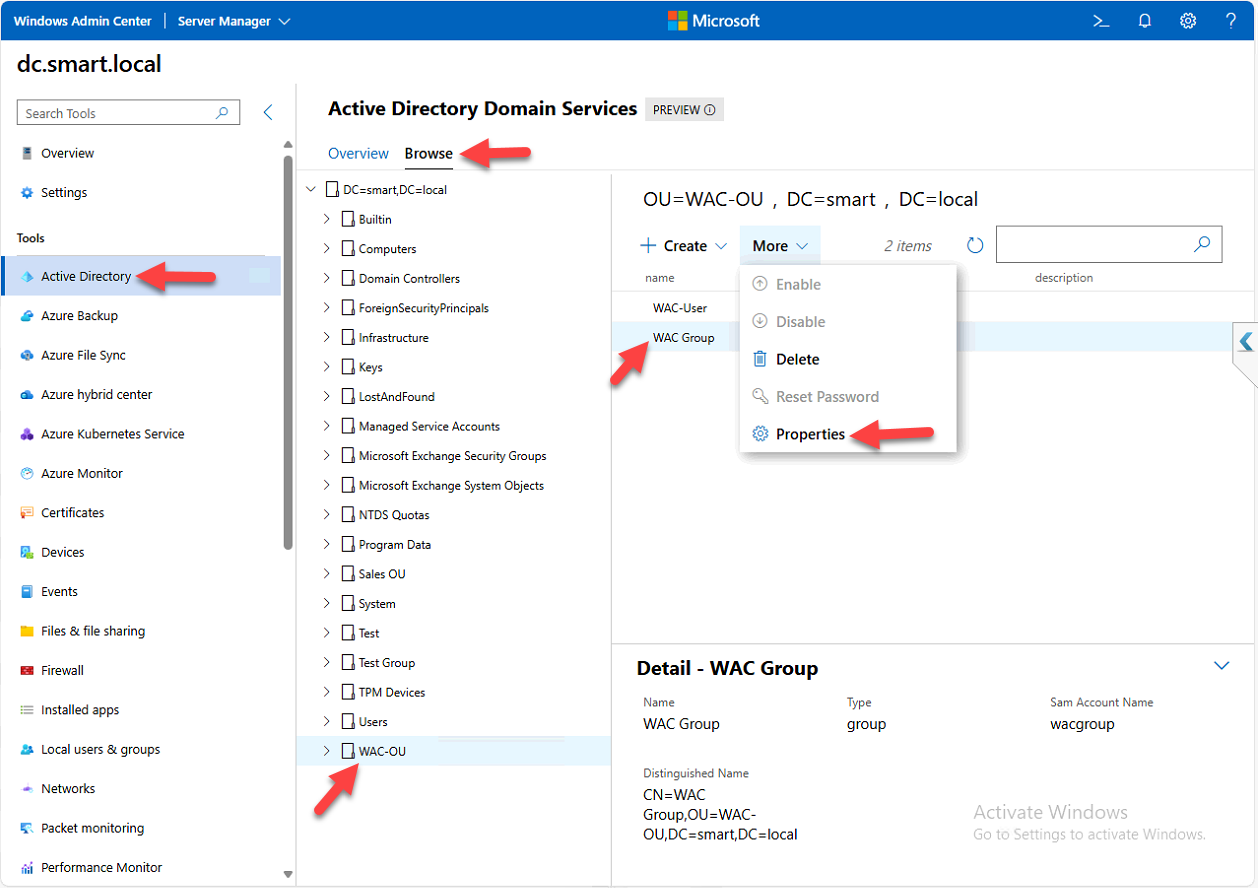Click the Packet monitoring icon

click(x=27, y=828)
